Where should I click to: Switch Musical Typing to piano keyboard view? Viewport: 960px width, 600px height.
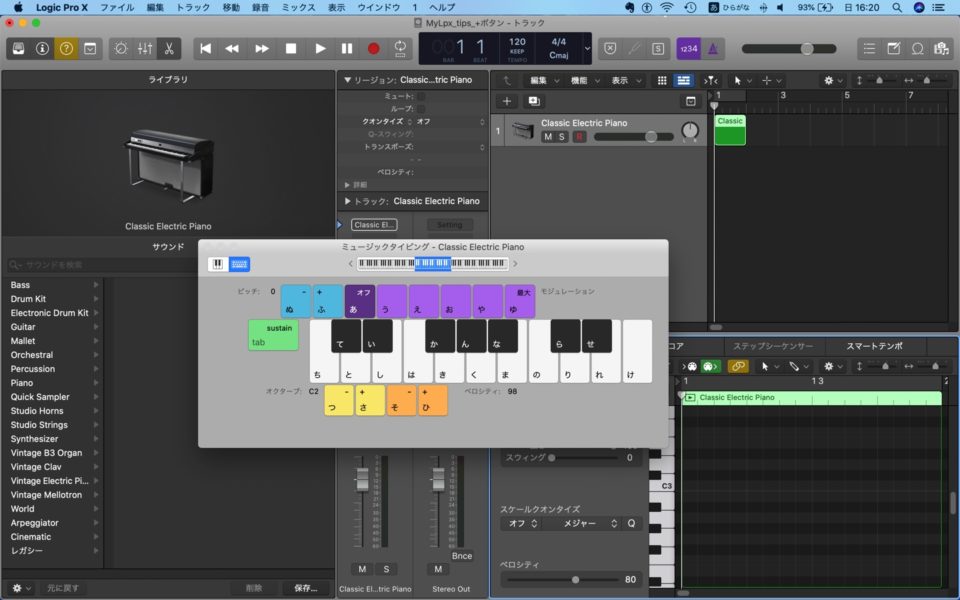pos(217,264)
